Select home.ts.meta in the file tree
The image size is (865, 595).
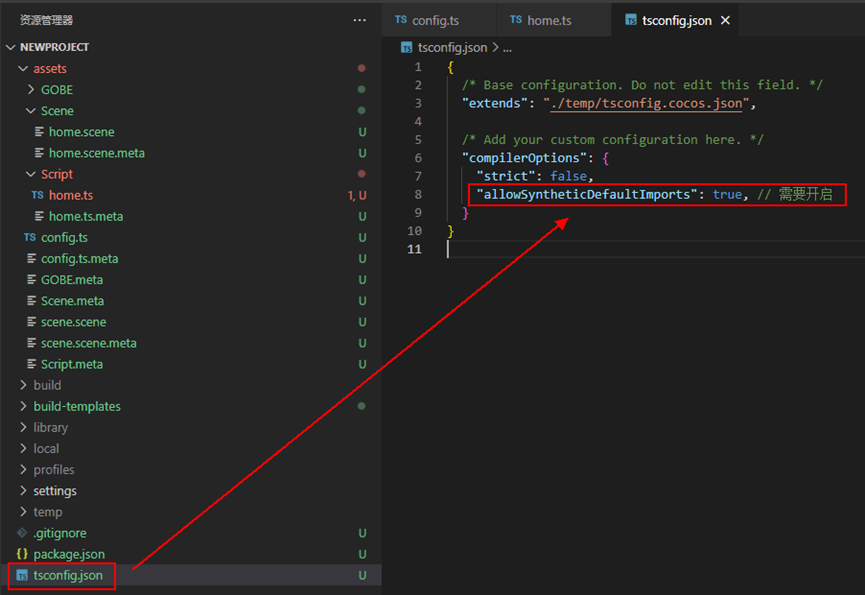pos(85,216)
